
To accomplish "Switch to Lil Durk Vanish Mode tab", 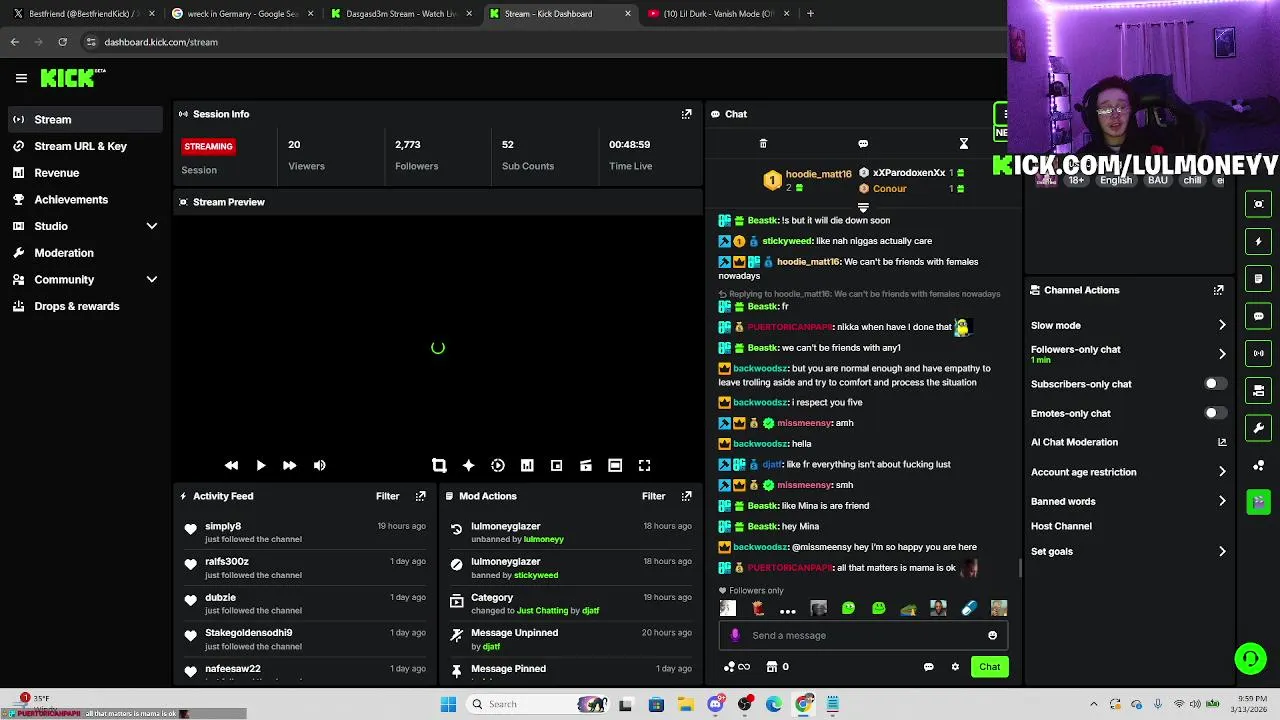I will click(719, 14).
